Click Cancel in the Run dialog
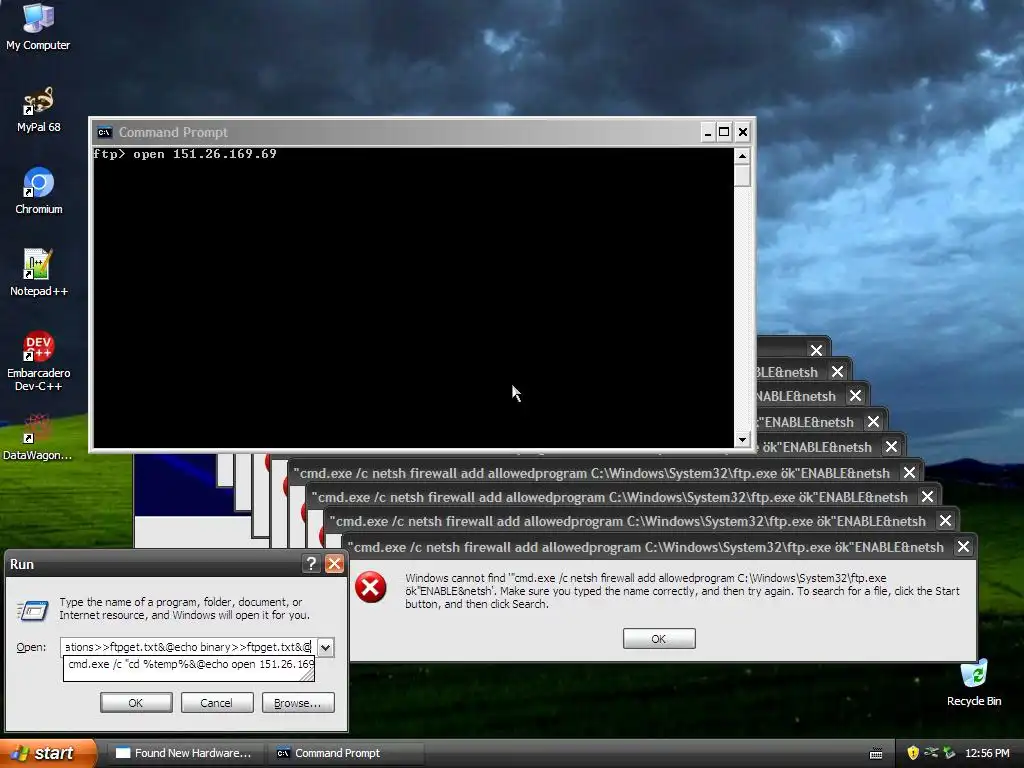This screenshot has height=768, width=1024. point(217,703)
